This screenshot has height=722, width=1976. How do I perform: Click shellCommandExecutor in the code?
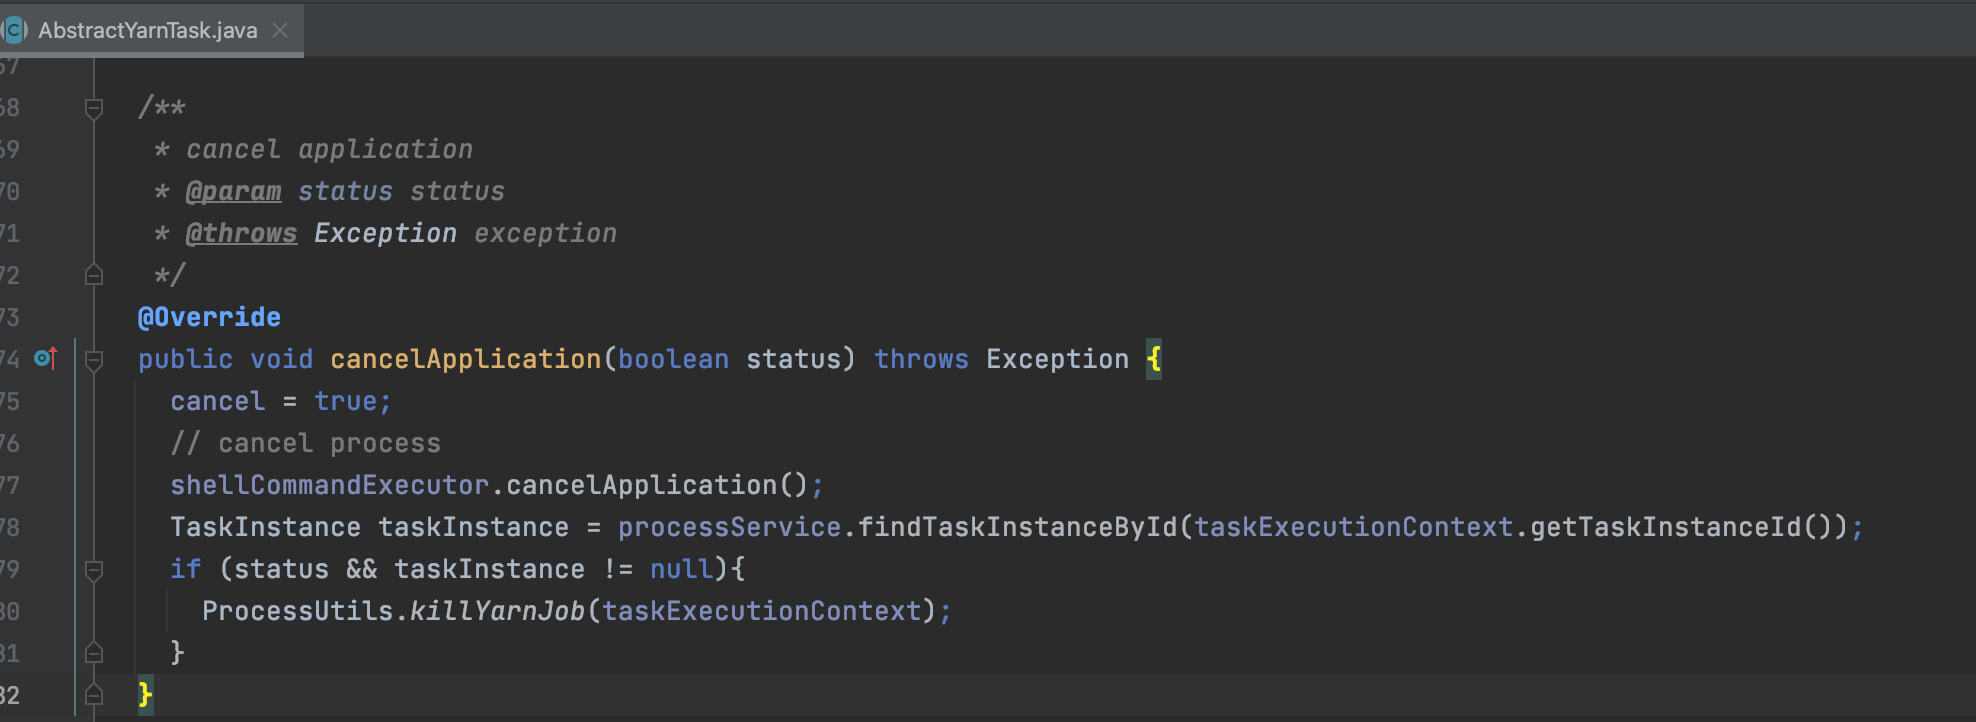click(329, 485)
